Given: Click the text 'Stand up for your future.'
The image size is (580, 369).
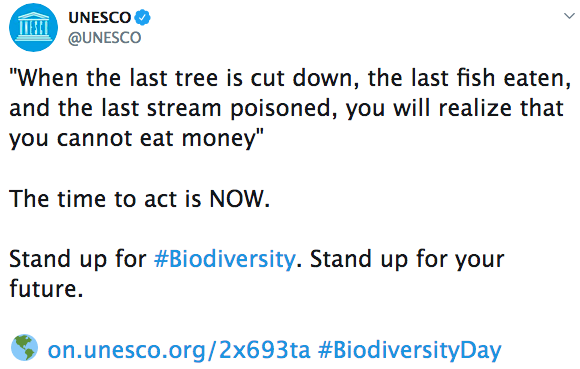Looking at the screenshot, I should (256, 274).
